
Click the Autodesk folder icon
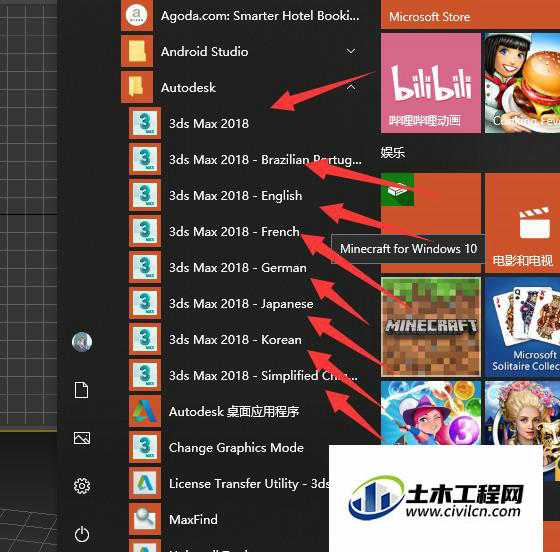[x=137, y=87]
